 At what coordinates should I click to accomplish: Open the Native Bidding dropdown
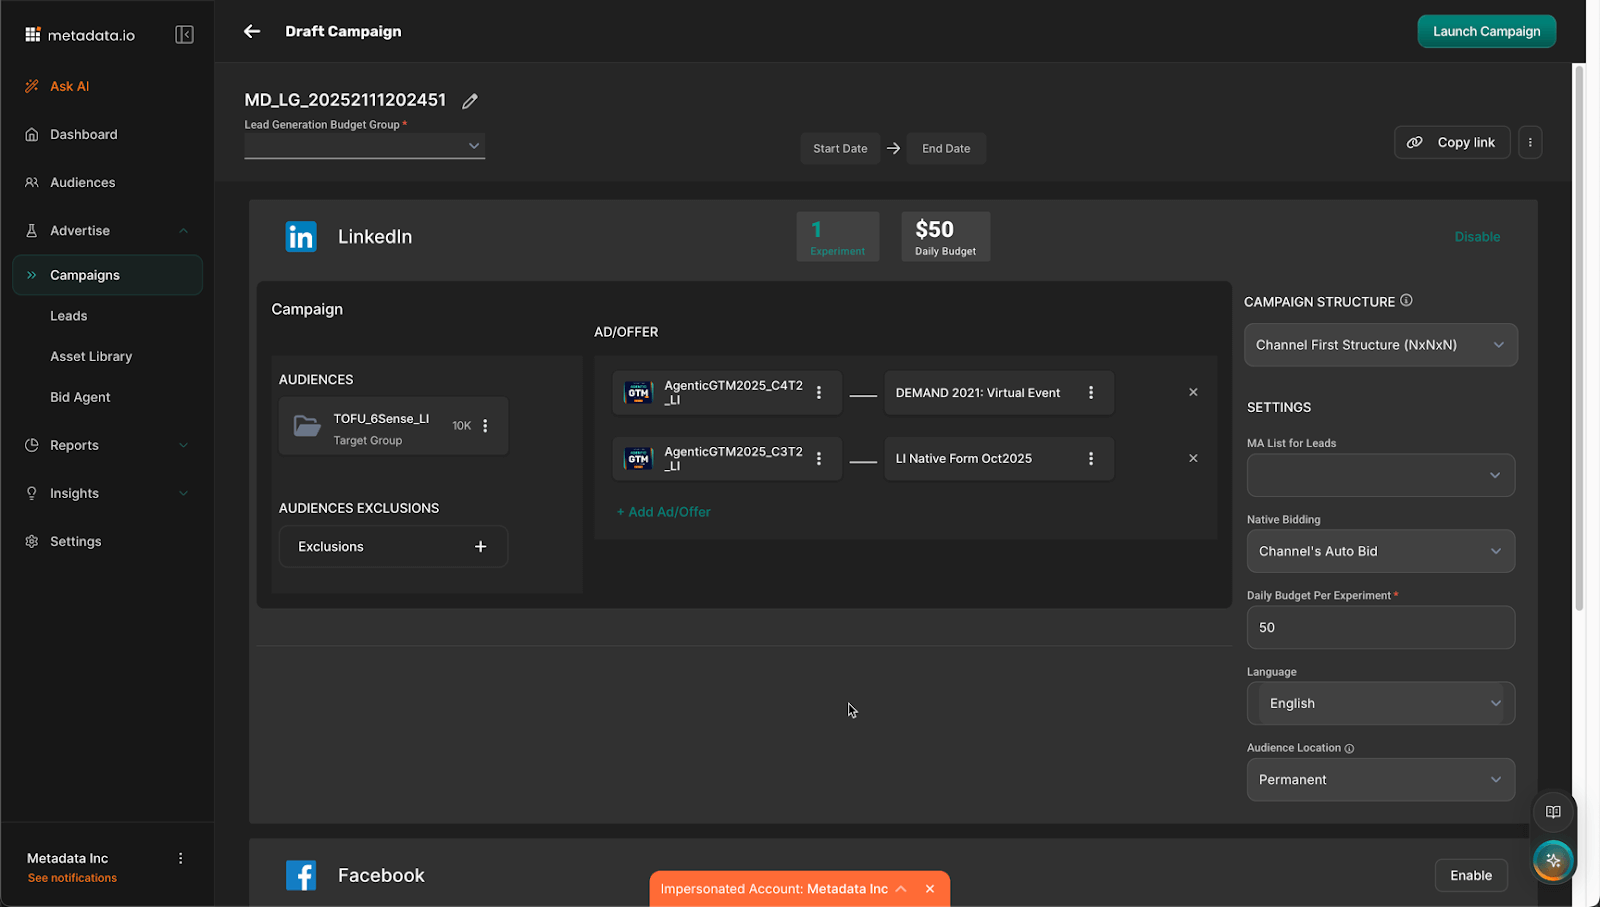click(x=1380, y=551)
